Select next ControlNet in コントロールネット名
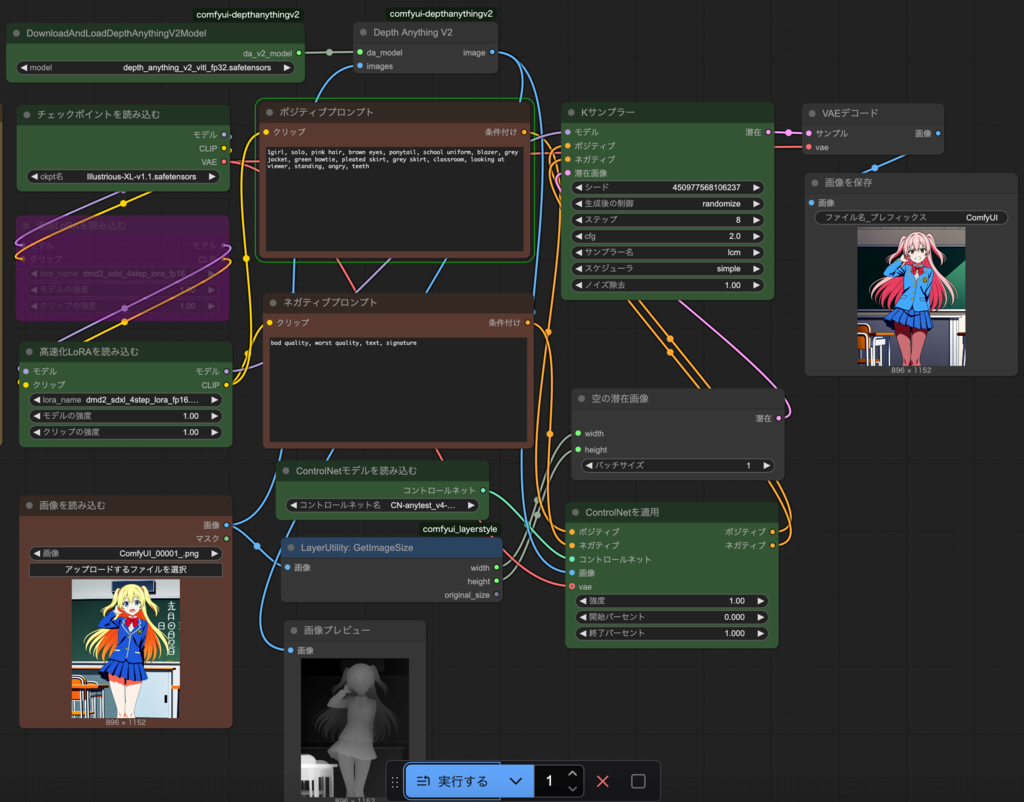Screen dimensions: 1024x802 (x=471, y=505)
